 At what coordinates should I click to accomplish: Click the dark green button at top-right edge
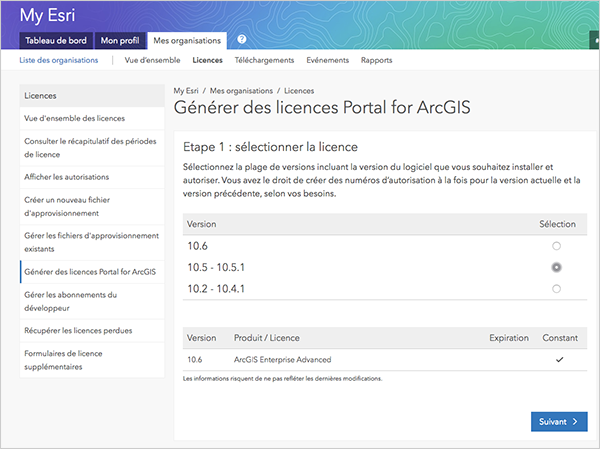tap(595, 41)
